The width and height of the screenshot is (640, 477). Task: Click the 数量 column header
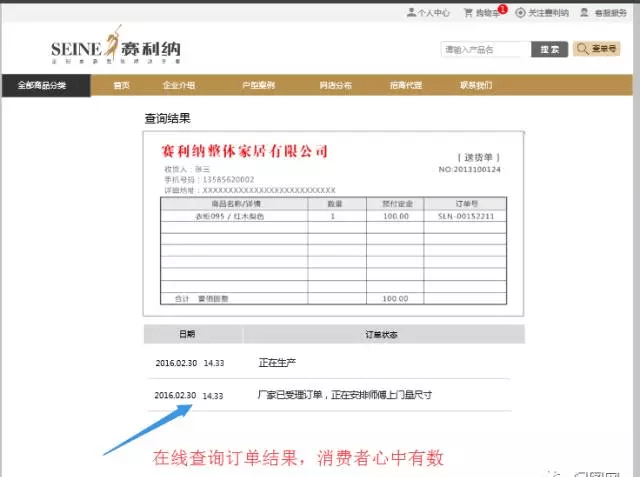[335, 204]
